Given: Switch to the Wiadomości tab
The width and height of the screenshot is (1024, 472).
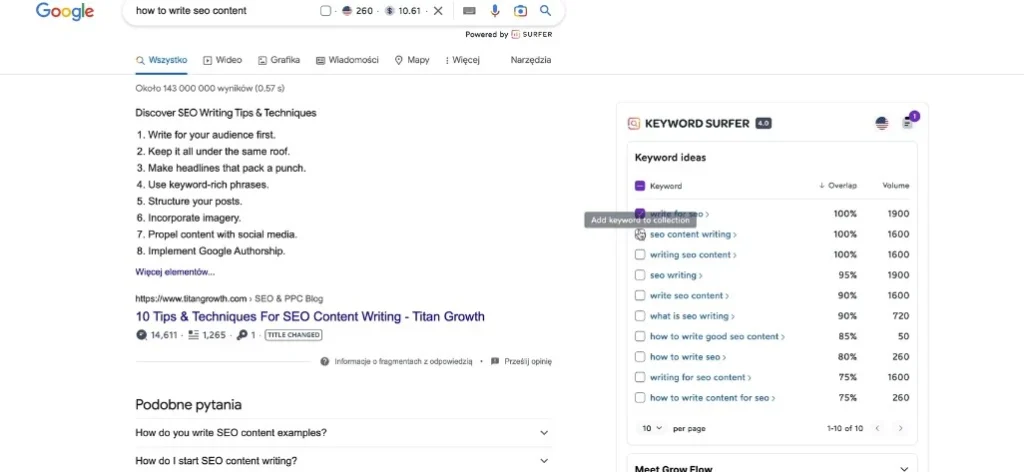Looking at the screenshot, I should (x=347, y=60).
